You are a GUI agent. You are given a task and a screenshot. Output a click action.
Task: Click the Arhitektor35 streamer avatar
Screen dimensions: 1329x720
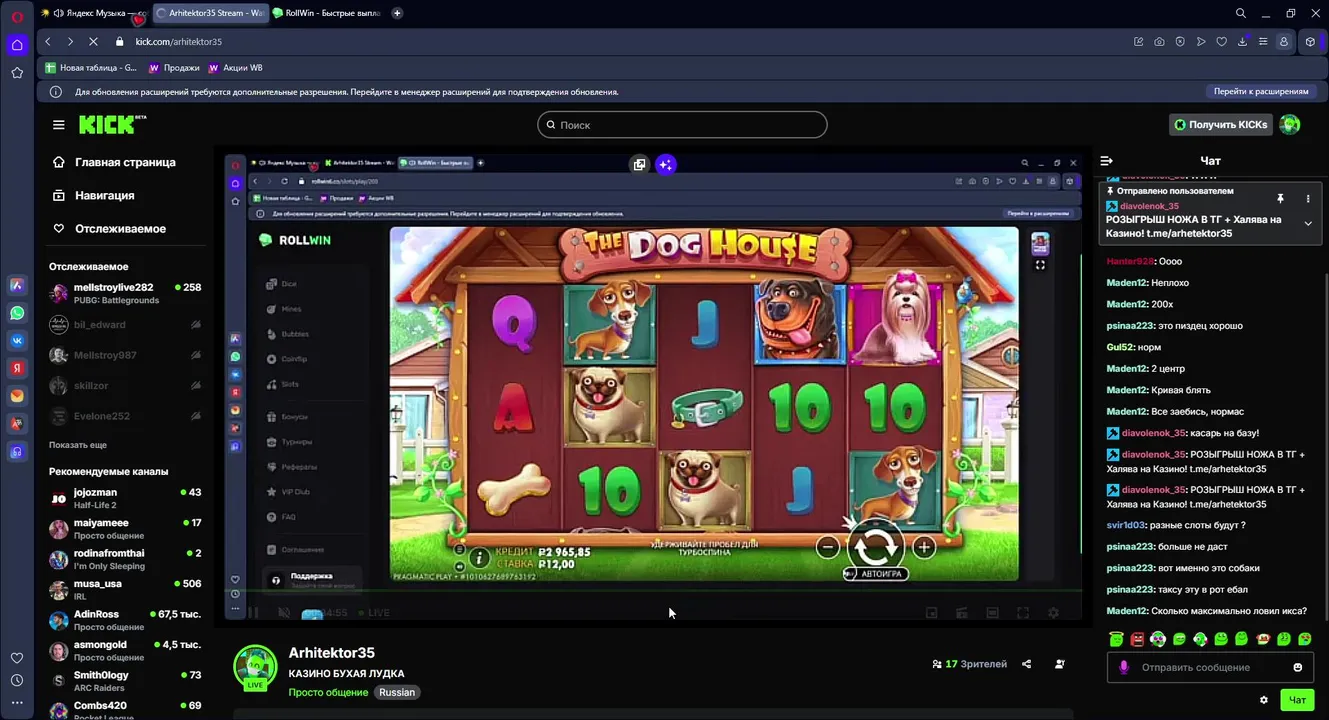(255, 668)
